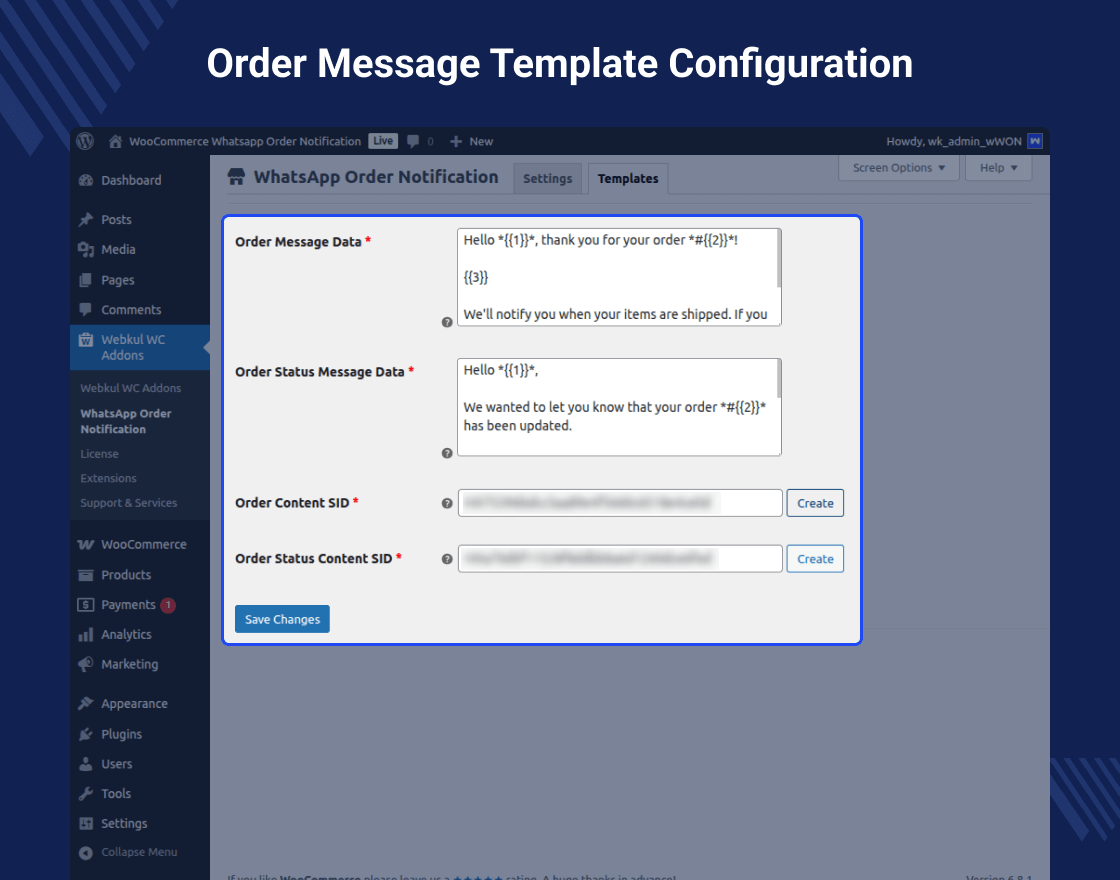This screenshot has width=1120, height=880.
Task: Click the Payments dollar icon
Action: point(86,605)
